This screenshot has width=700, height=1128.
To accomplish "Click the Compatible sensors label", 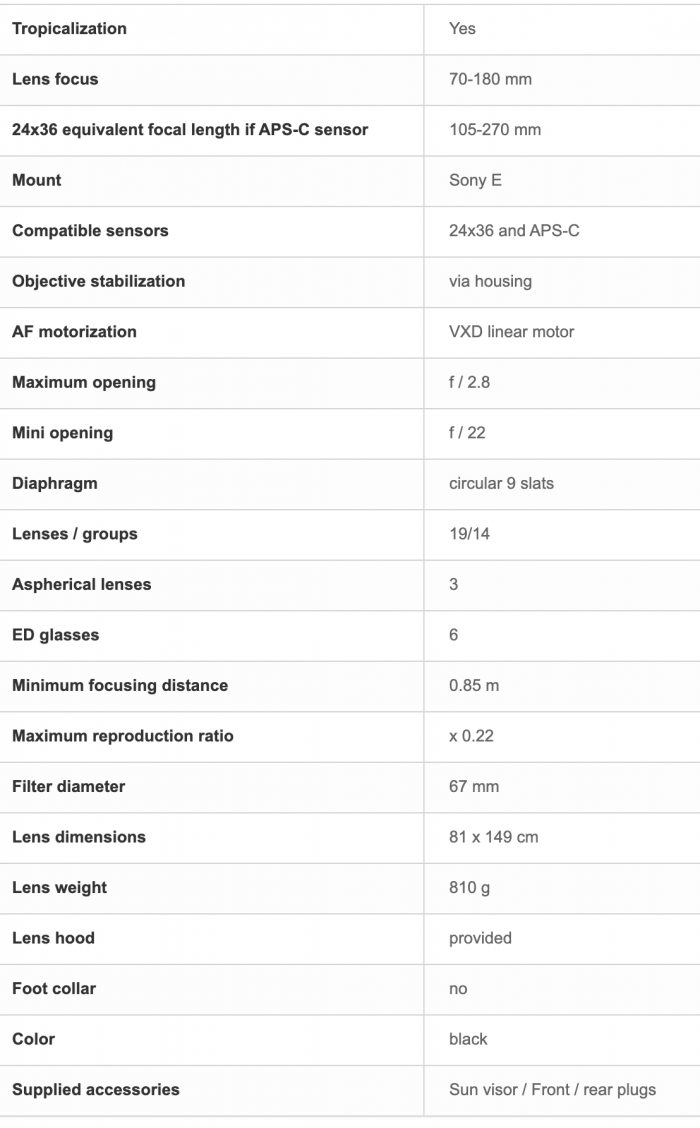I will tap(90, 230).
